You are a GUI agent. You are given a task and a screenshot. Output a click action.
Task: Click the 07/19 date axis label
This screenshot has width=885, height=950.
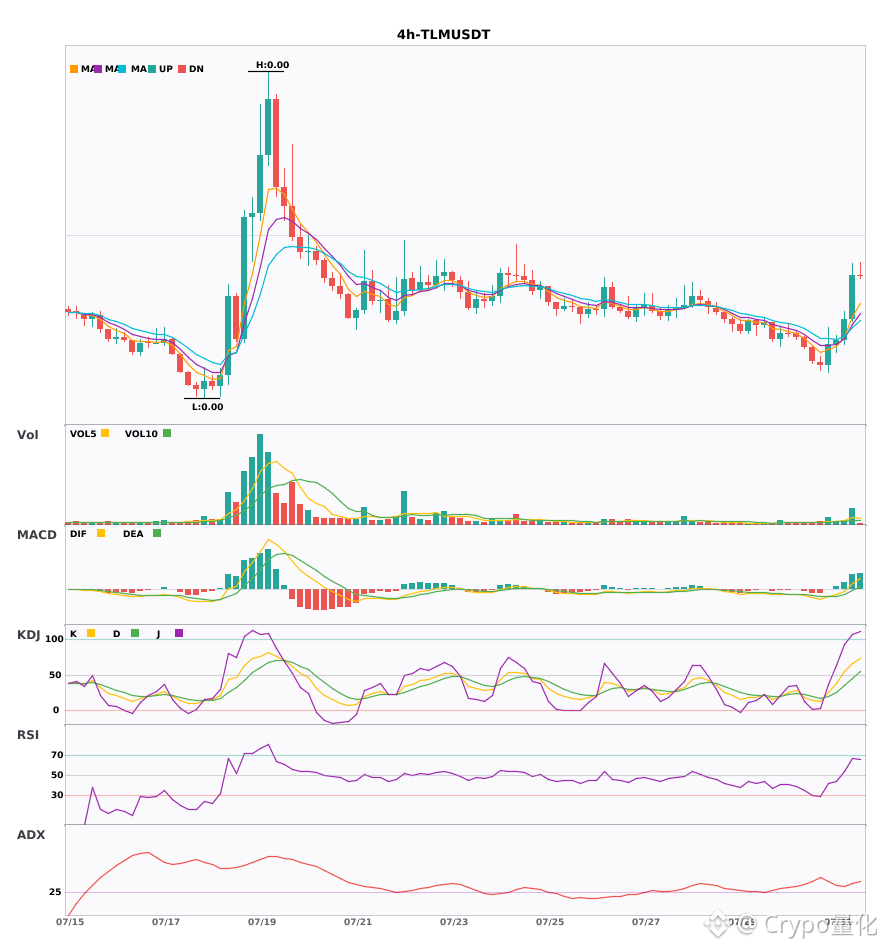pyautogui.click(x=262, y=922)
